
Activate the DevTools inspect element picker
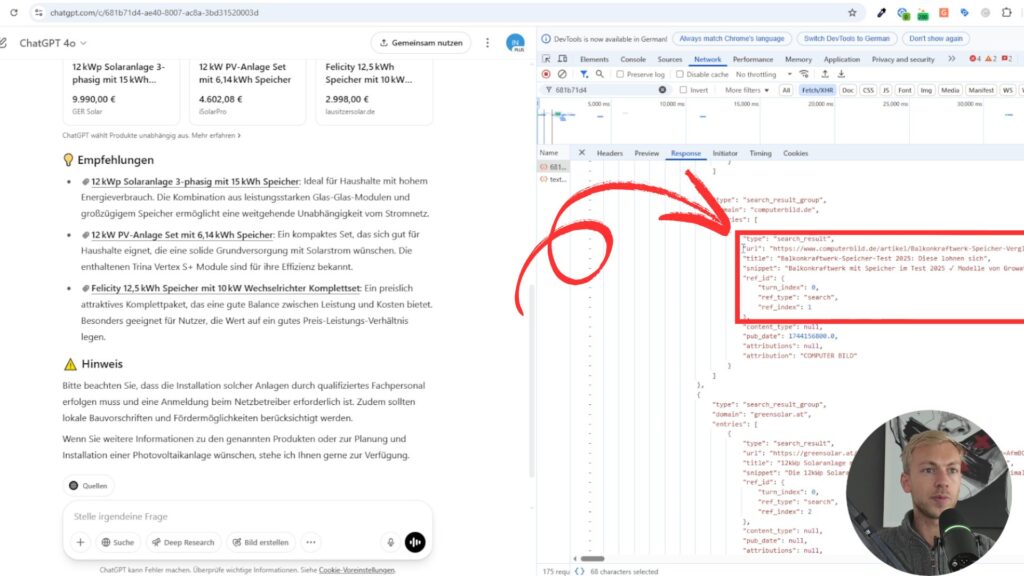(x=547, y=59)
